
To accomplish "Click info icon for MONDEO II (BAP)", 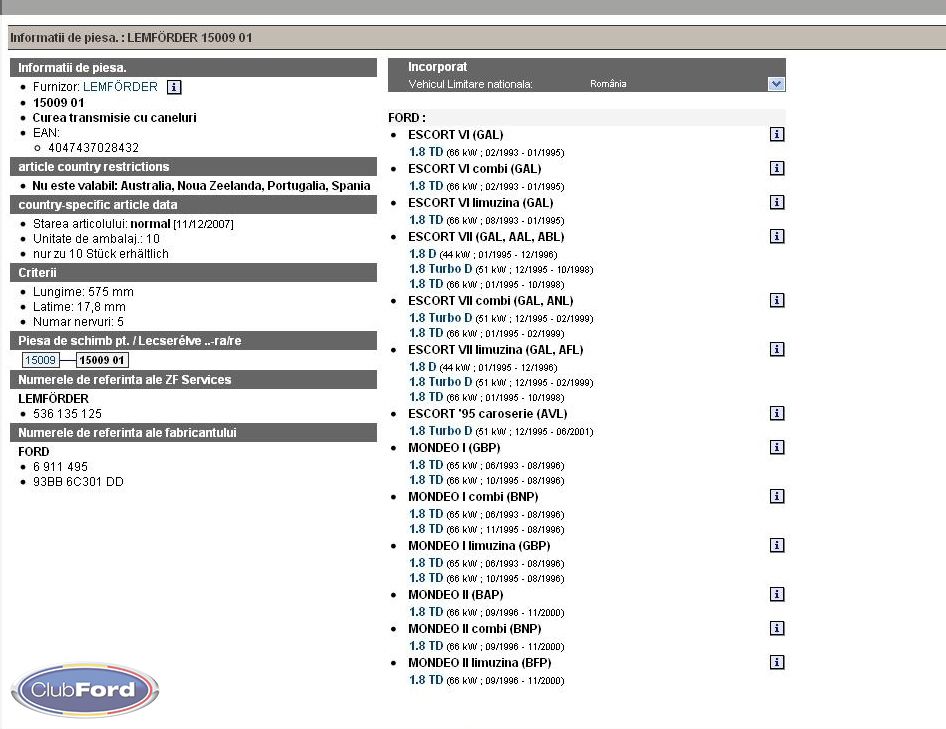I will click(x=777, y=595).
